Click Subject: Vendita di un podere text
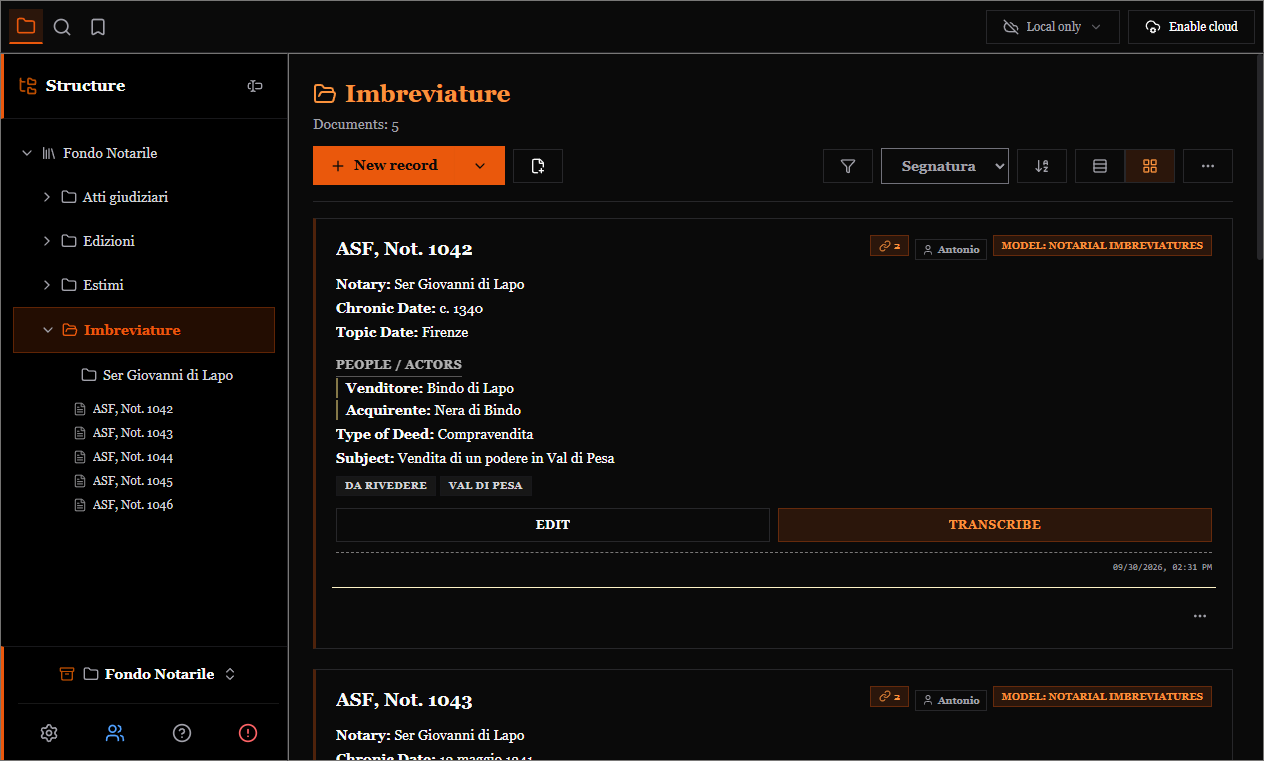This screenshot has width=1264, height=761. [475, 459]
